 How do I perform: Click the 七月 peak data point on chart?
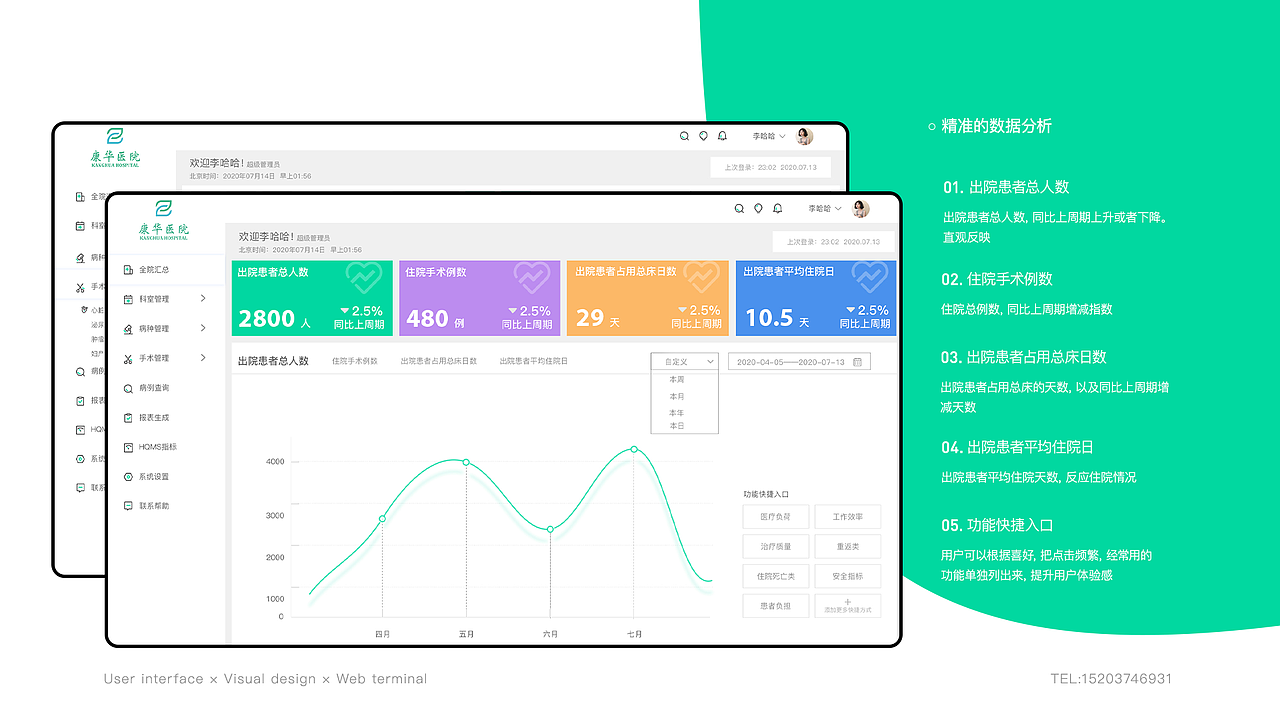pyautogui.click(x=634, y=449)
